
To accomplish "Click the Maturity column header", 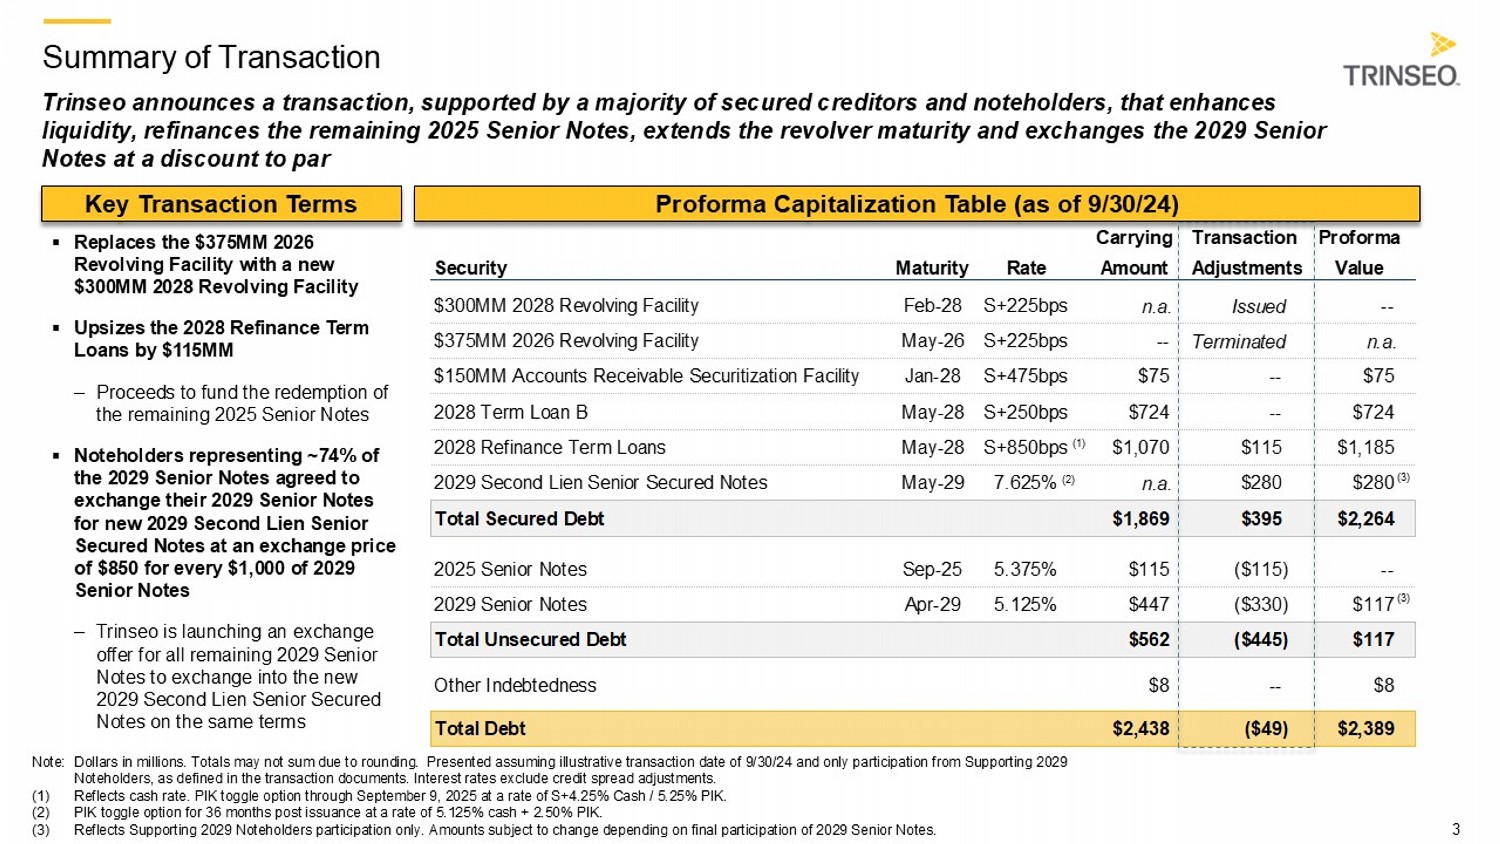I will [931, 268].
